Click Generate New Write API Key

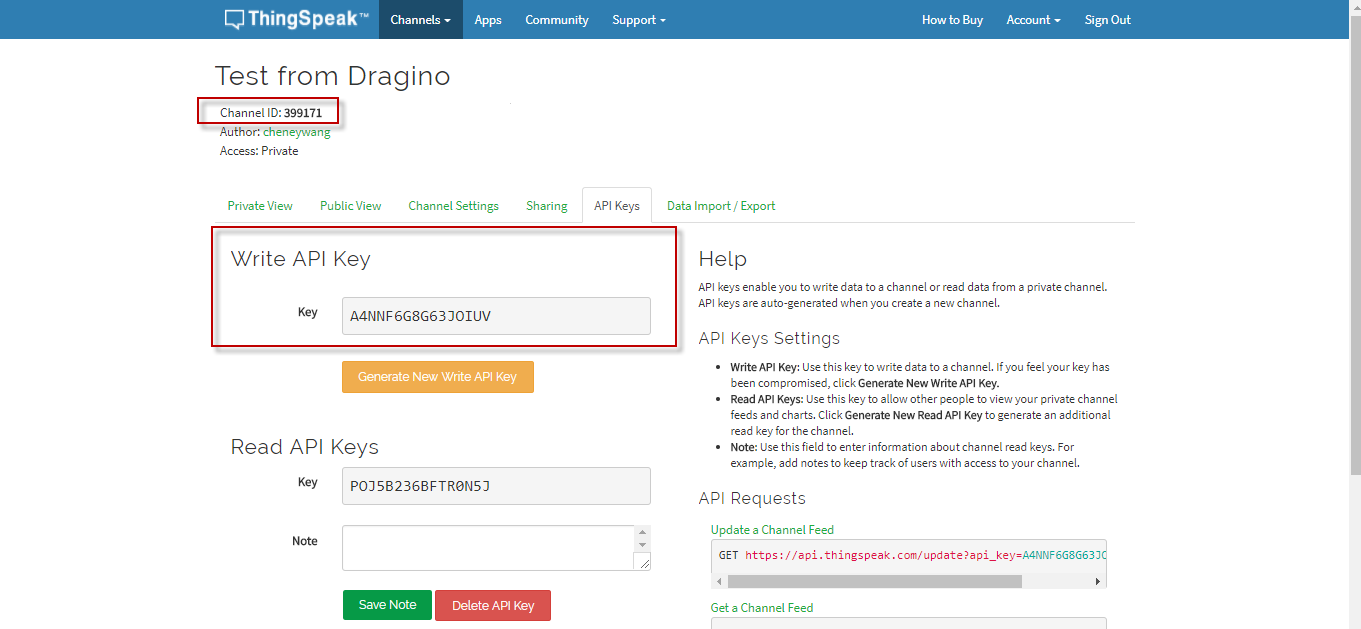[438, 377]
